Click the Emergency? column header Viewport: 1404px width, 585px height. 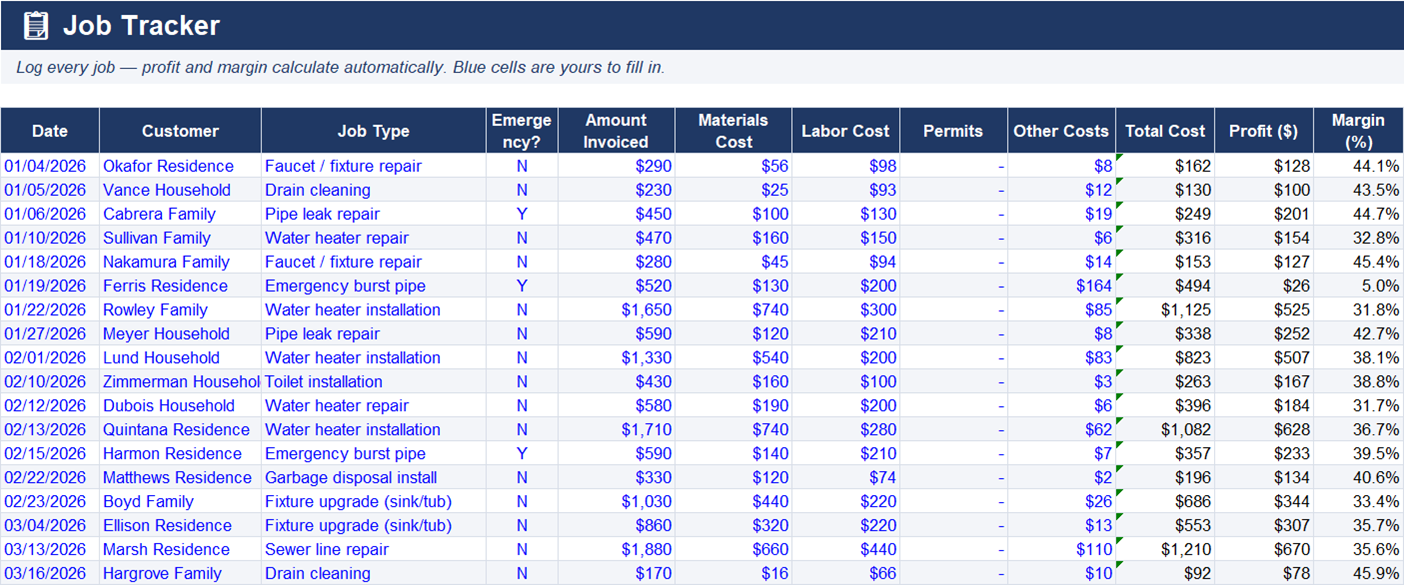pos(522,131)
